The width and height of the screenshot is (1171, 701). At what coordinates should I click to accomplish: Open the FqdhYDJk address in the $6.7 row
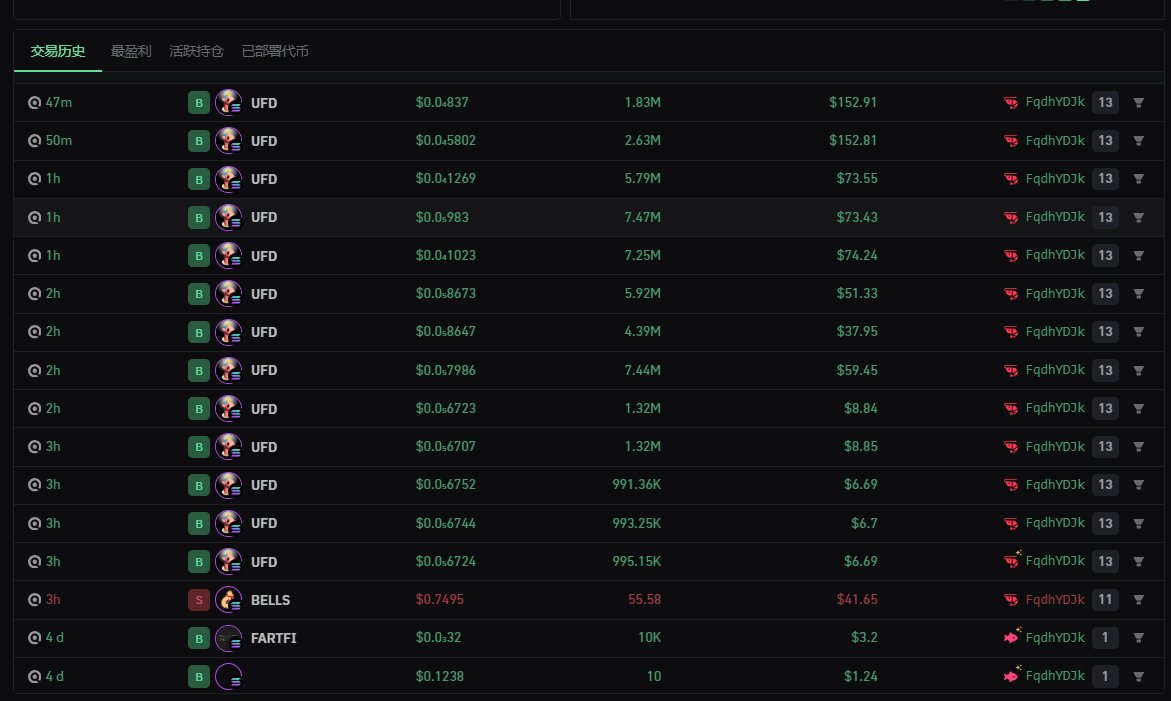coord(1054,523)
